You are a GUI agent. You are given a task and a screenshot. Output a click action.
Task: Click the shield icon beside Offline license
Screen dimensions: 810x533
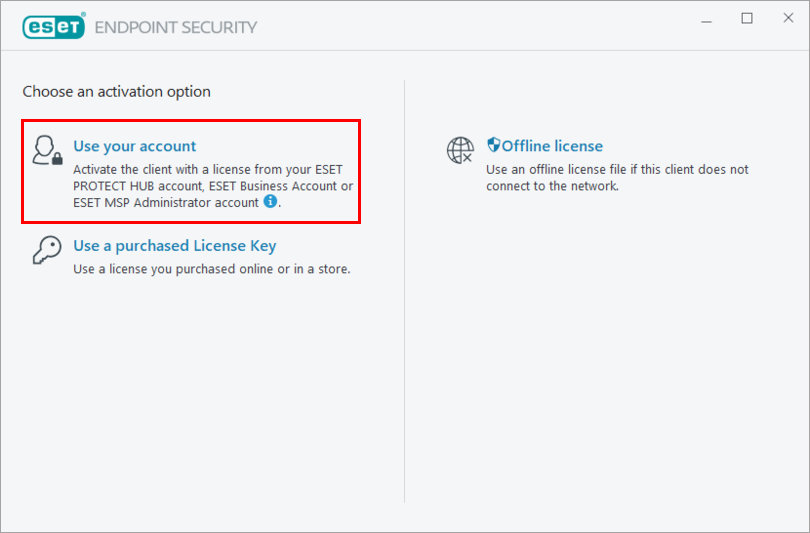click(493, 146)
